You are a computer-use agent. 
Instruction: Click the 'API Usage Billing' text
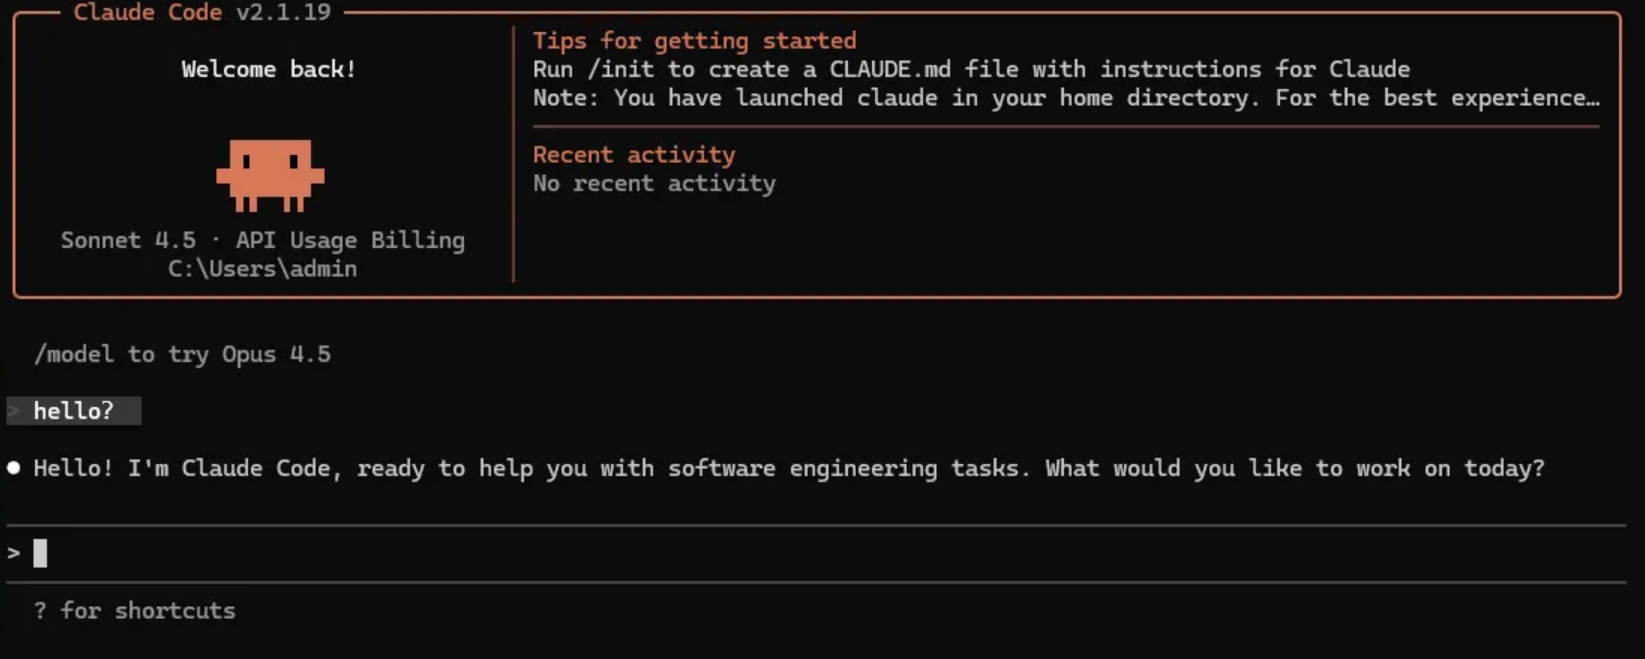[350, 240]
